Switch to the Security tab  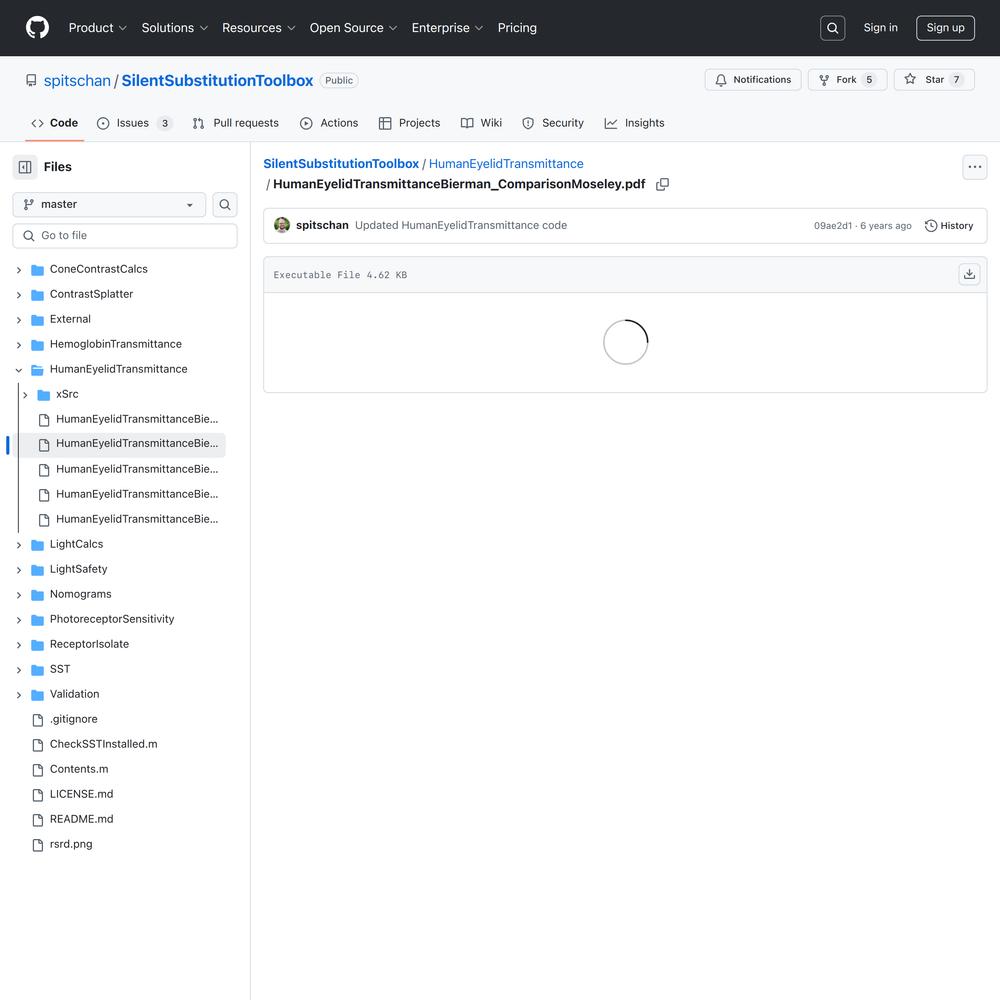pyautogui.click(x=553, y=123)
